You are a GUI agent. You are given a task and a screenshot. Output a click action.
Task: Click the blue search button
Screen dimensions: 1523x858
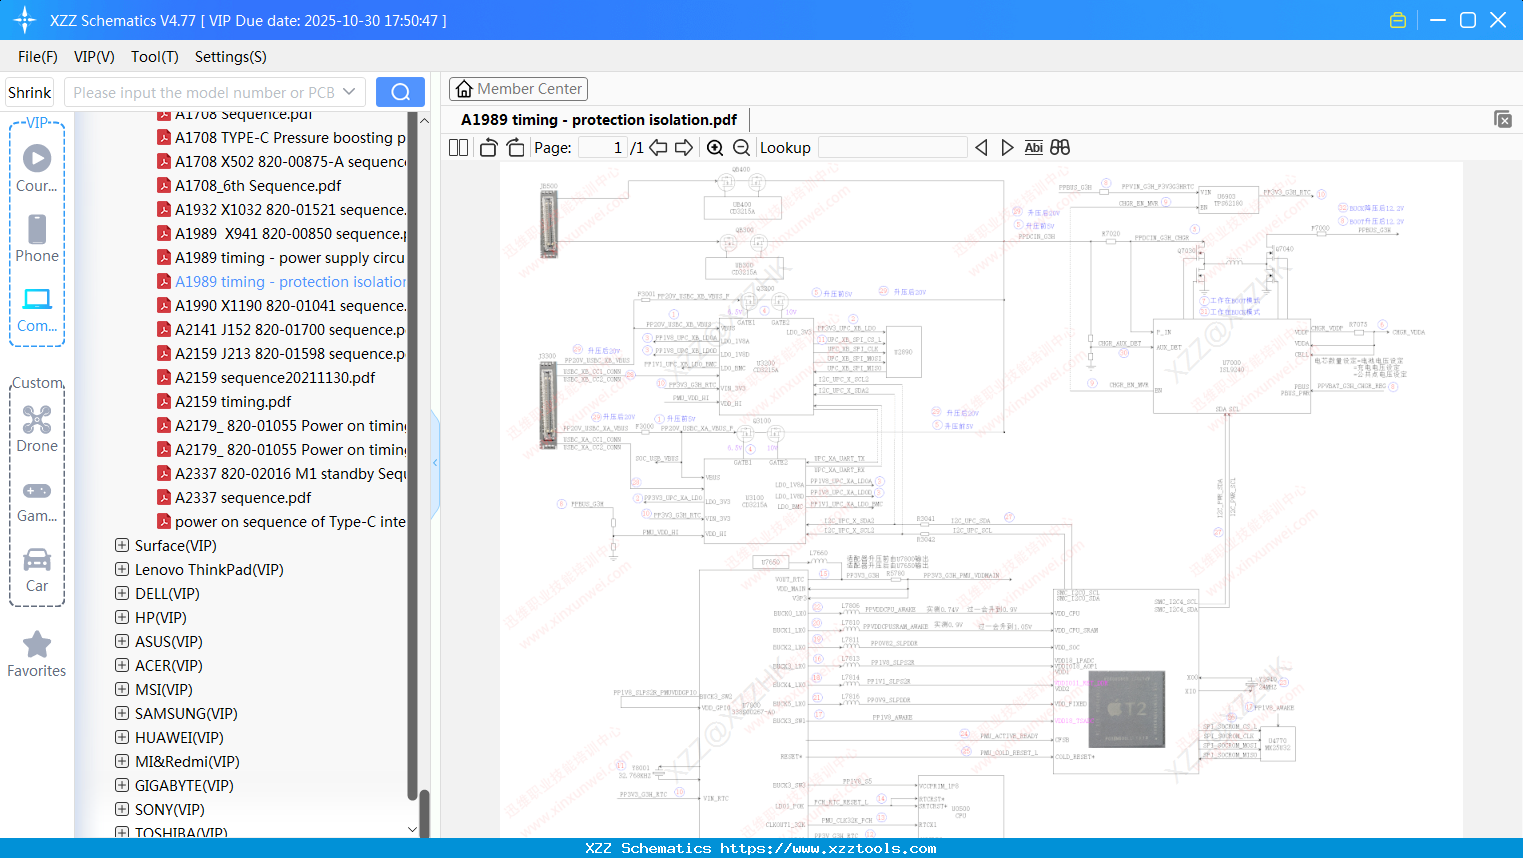(400, 92)
